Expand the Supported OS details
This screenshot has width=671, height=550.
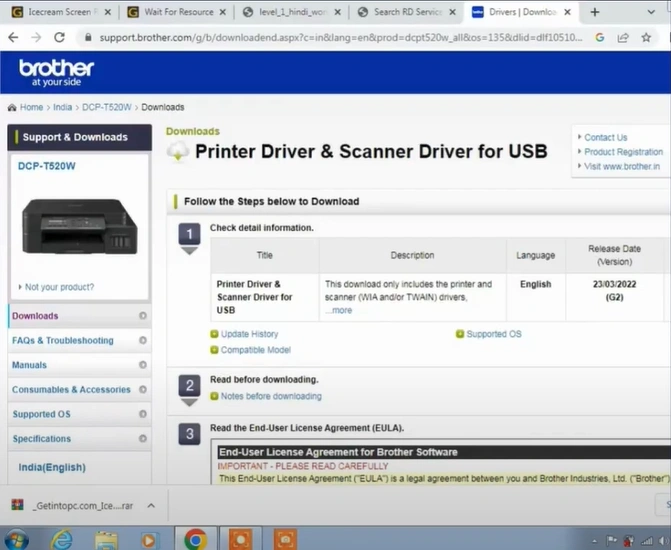click(x=493, y=334)
